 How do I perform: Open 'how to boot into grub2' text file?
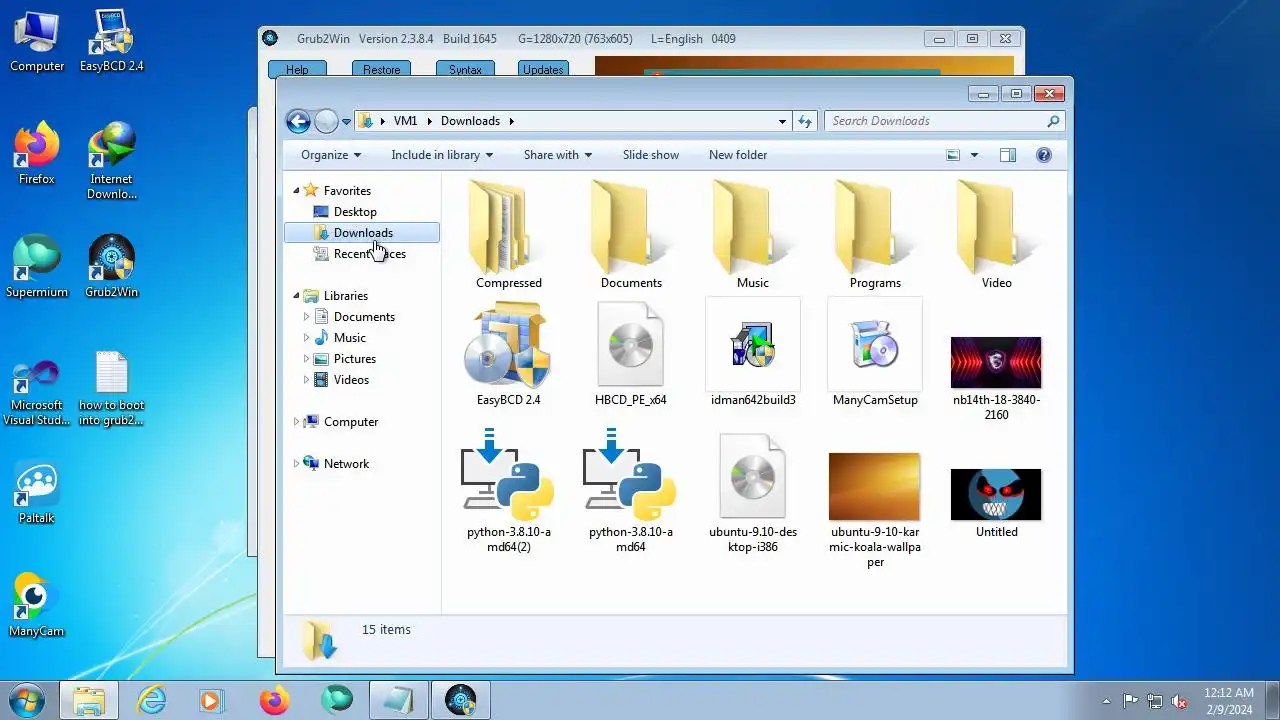click(112, 387)
